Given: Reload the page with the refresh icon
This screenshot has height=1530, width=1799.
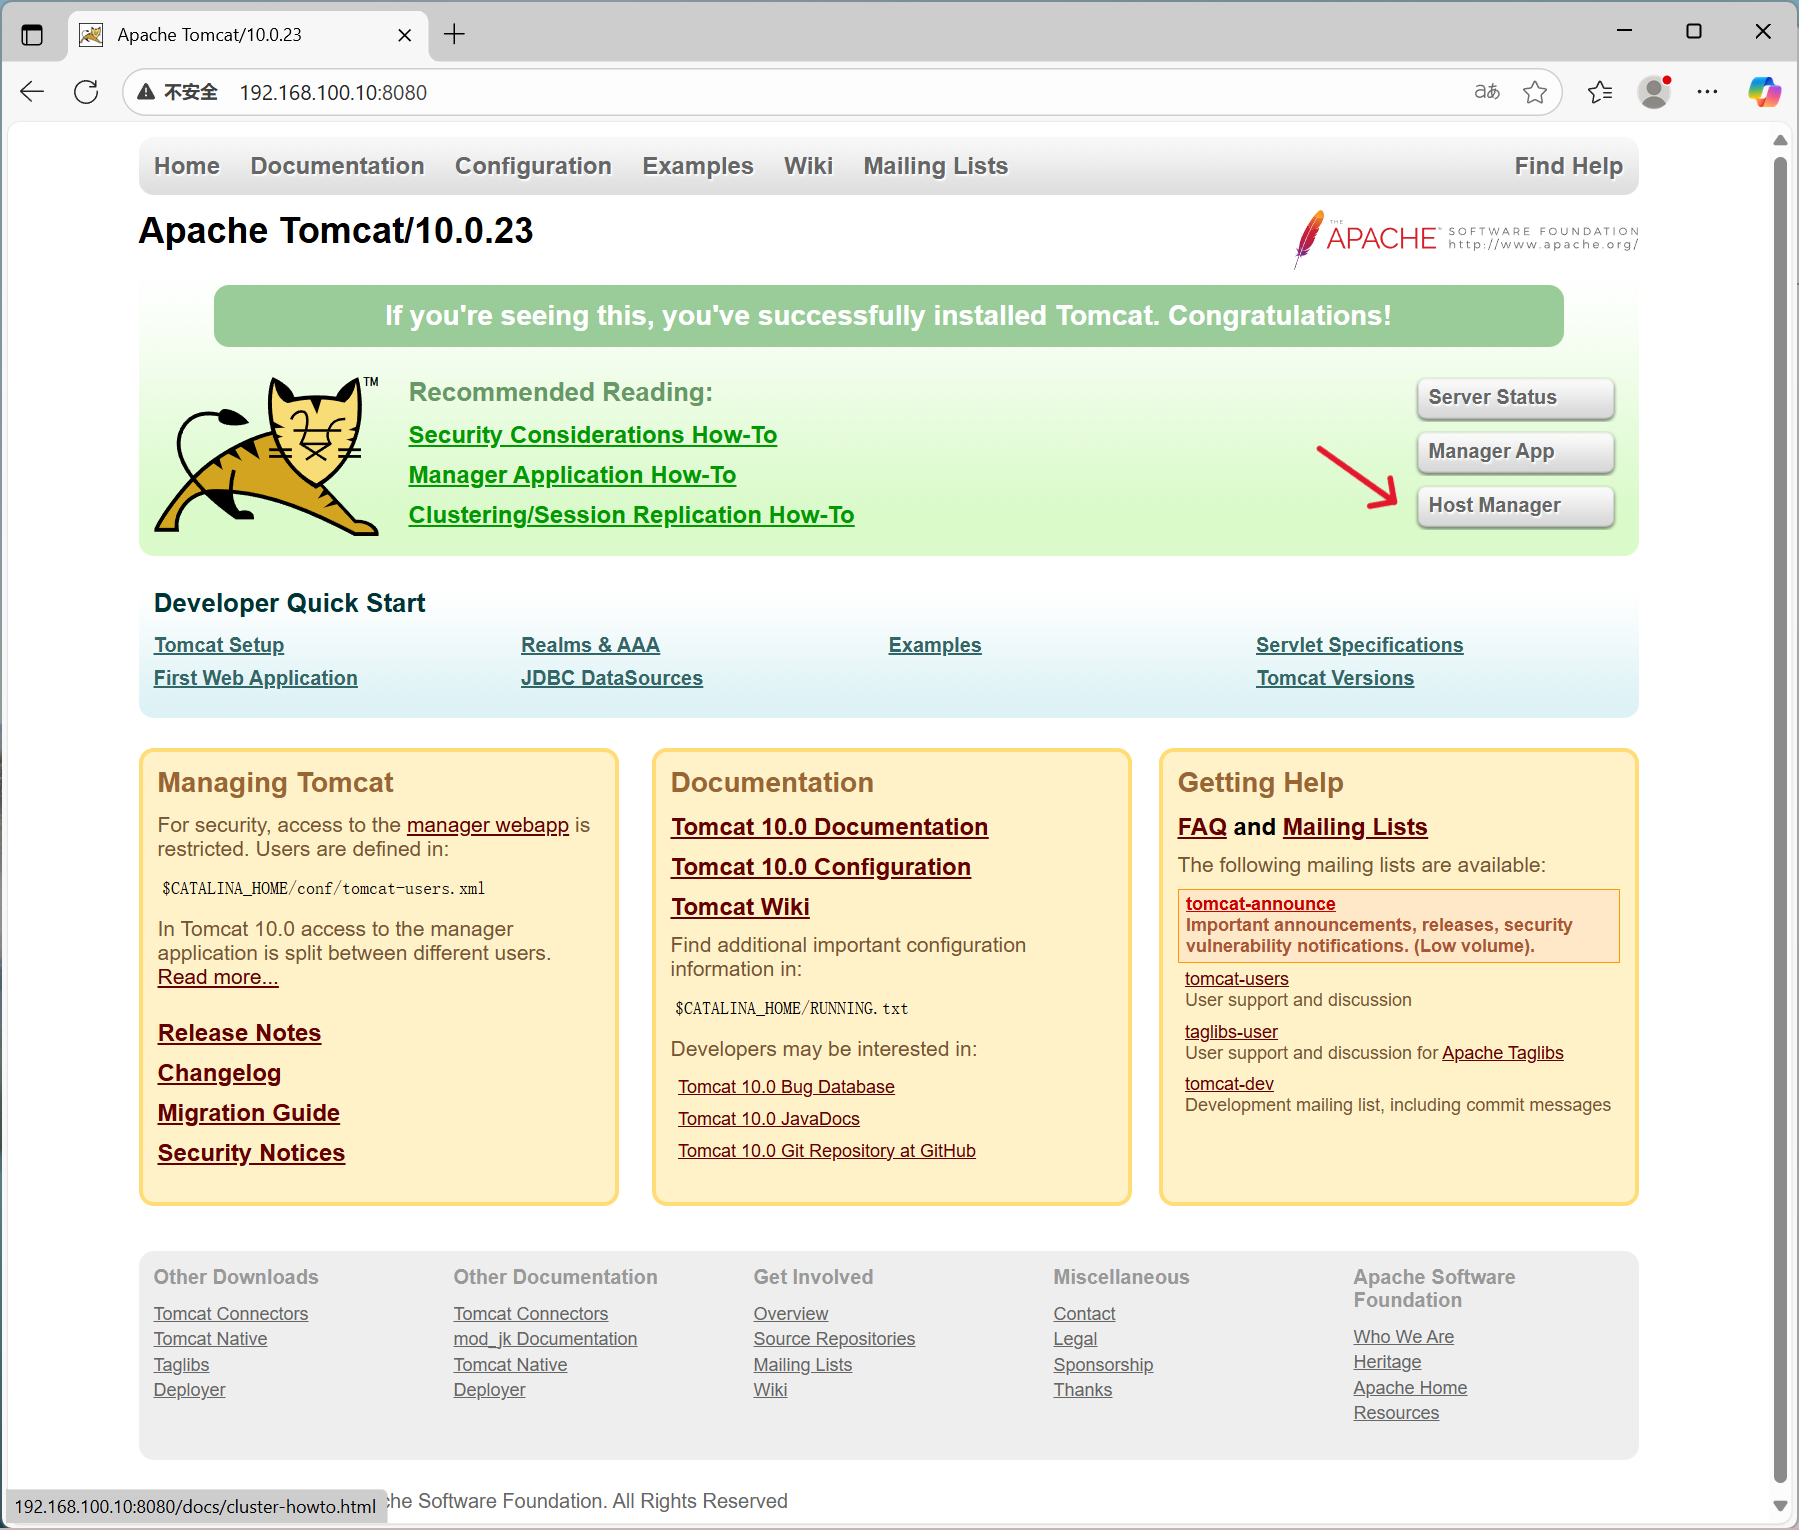Looking at the screenshot, I should coord(86,92).
